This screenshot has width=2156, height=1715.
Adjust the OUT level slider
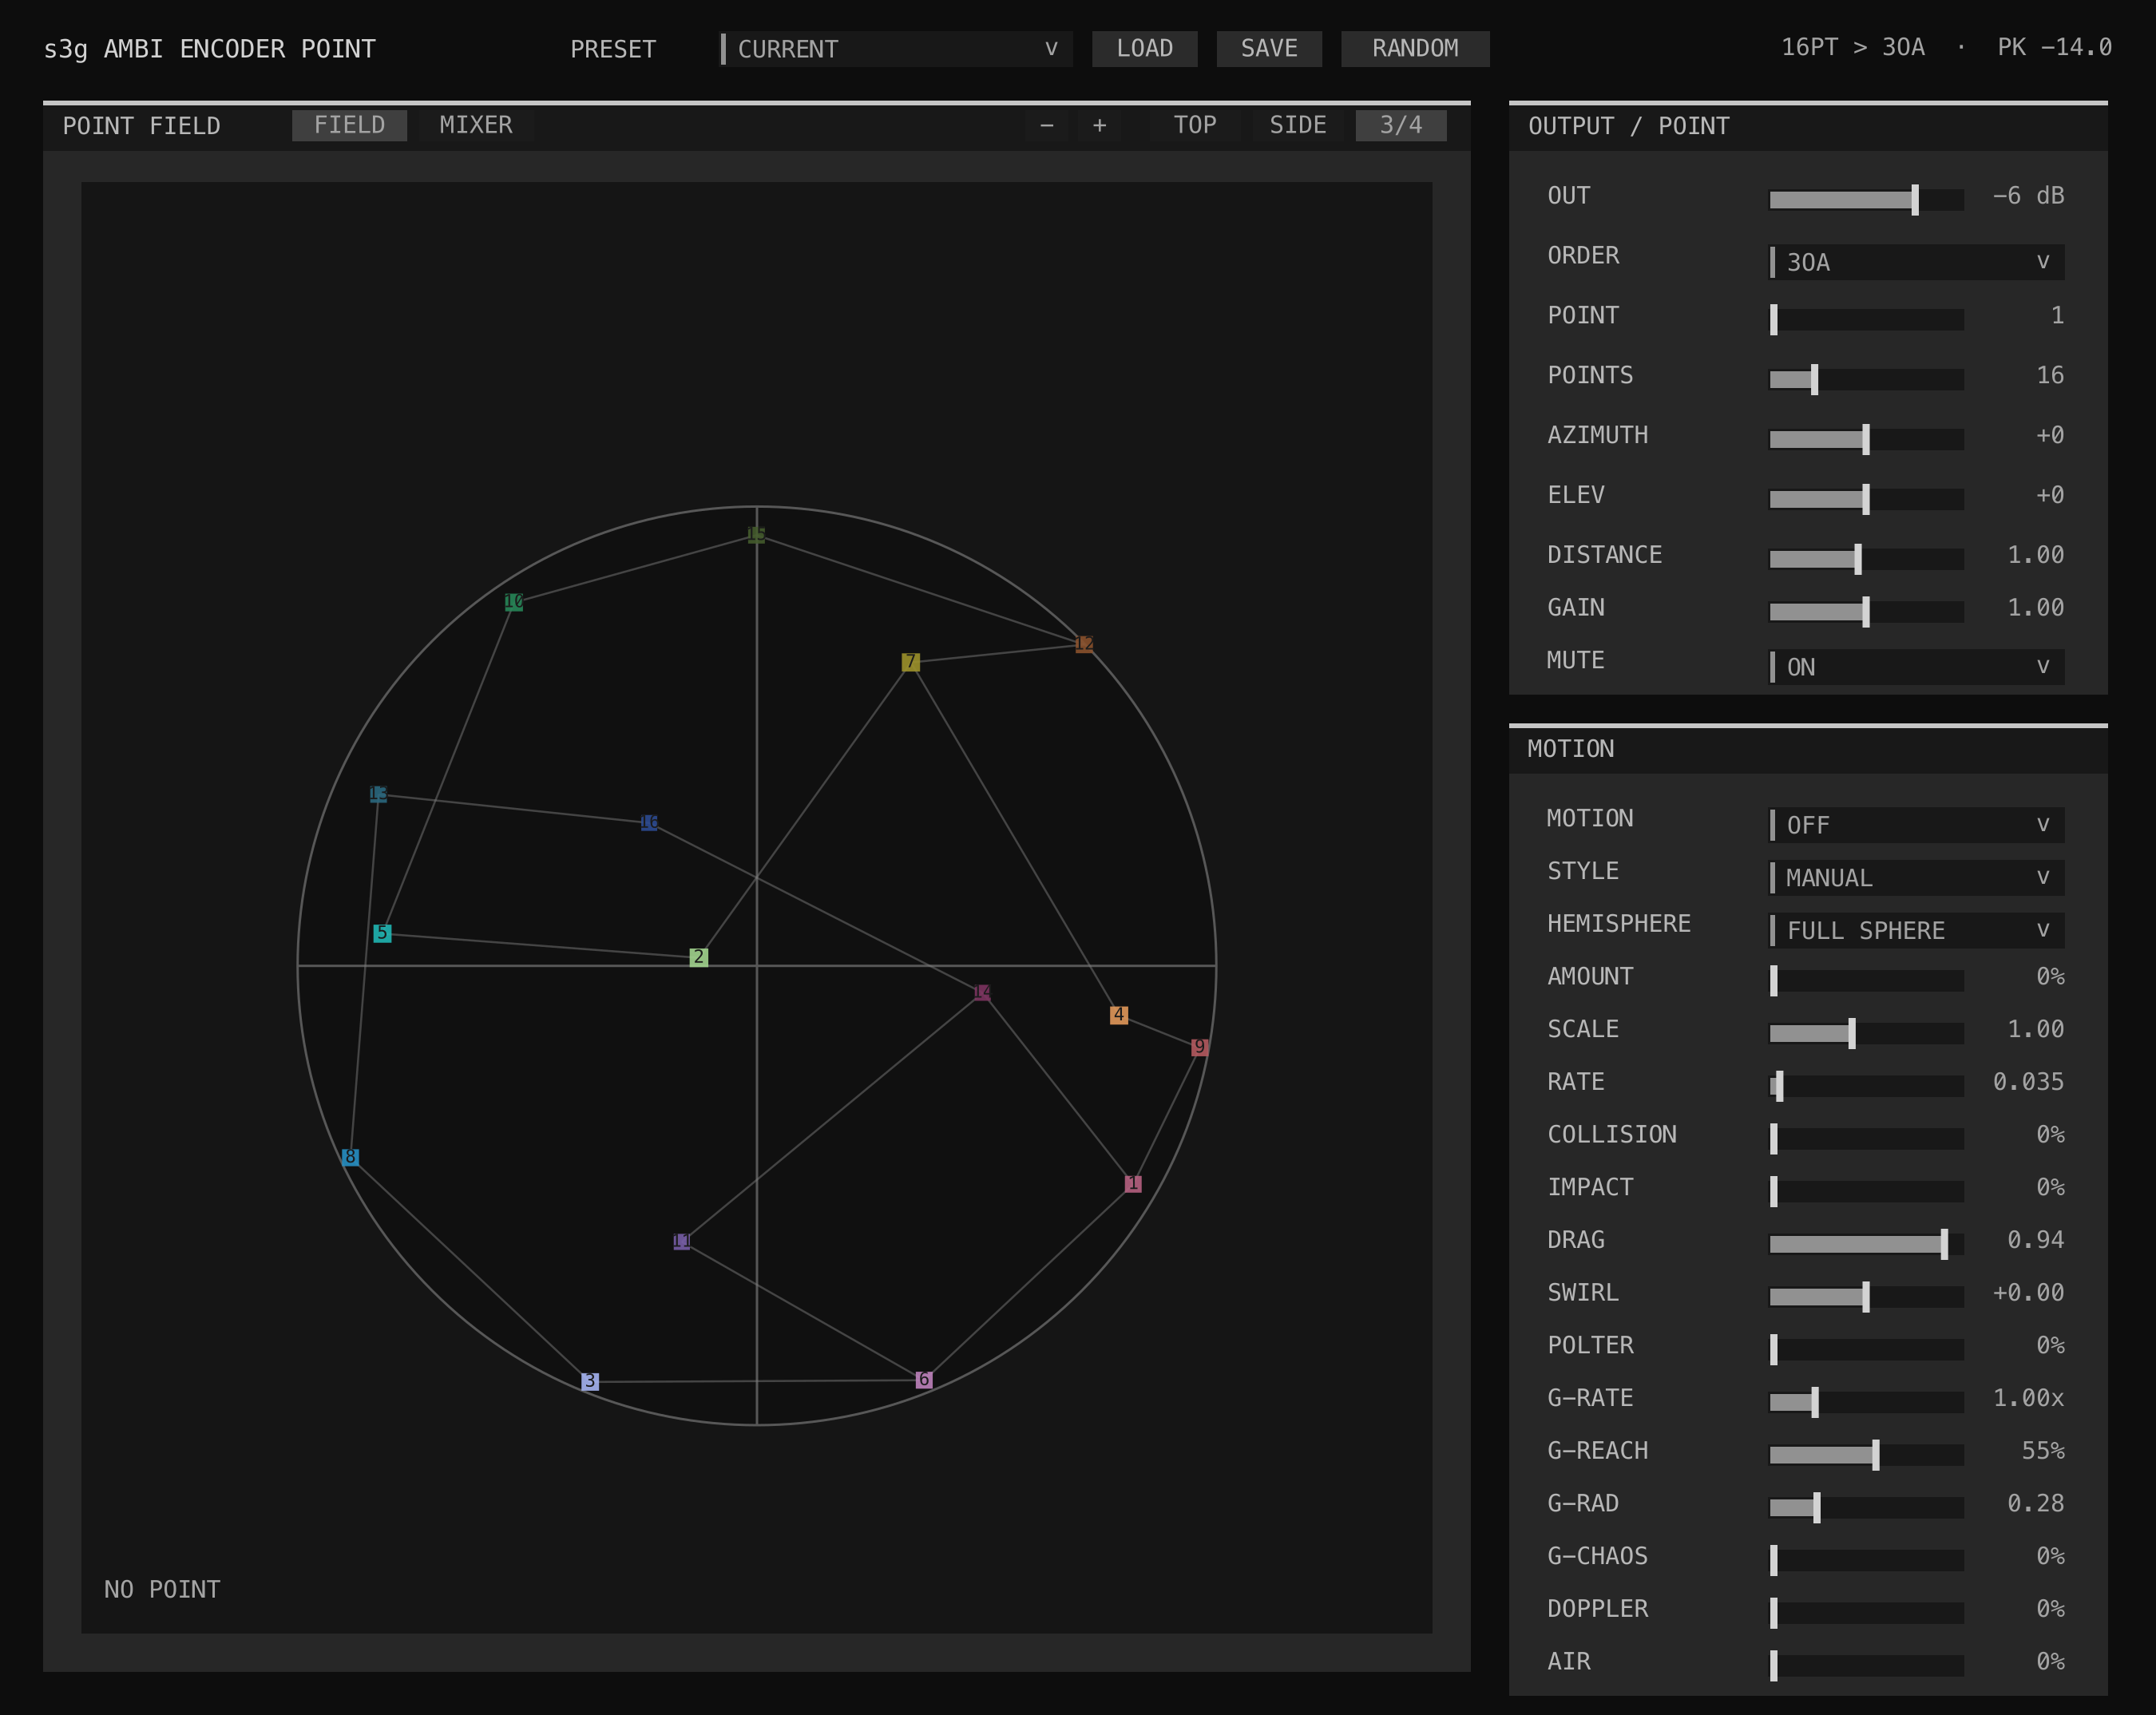[x=1866, y=200]
